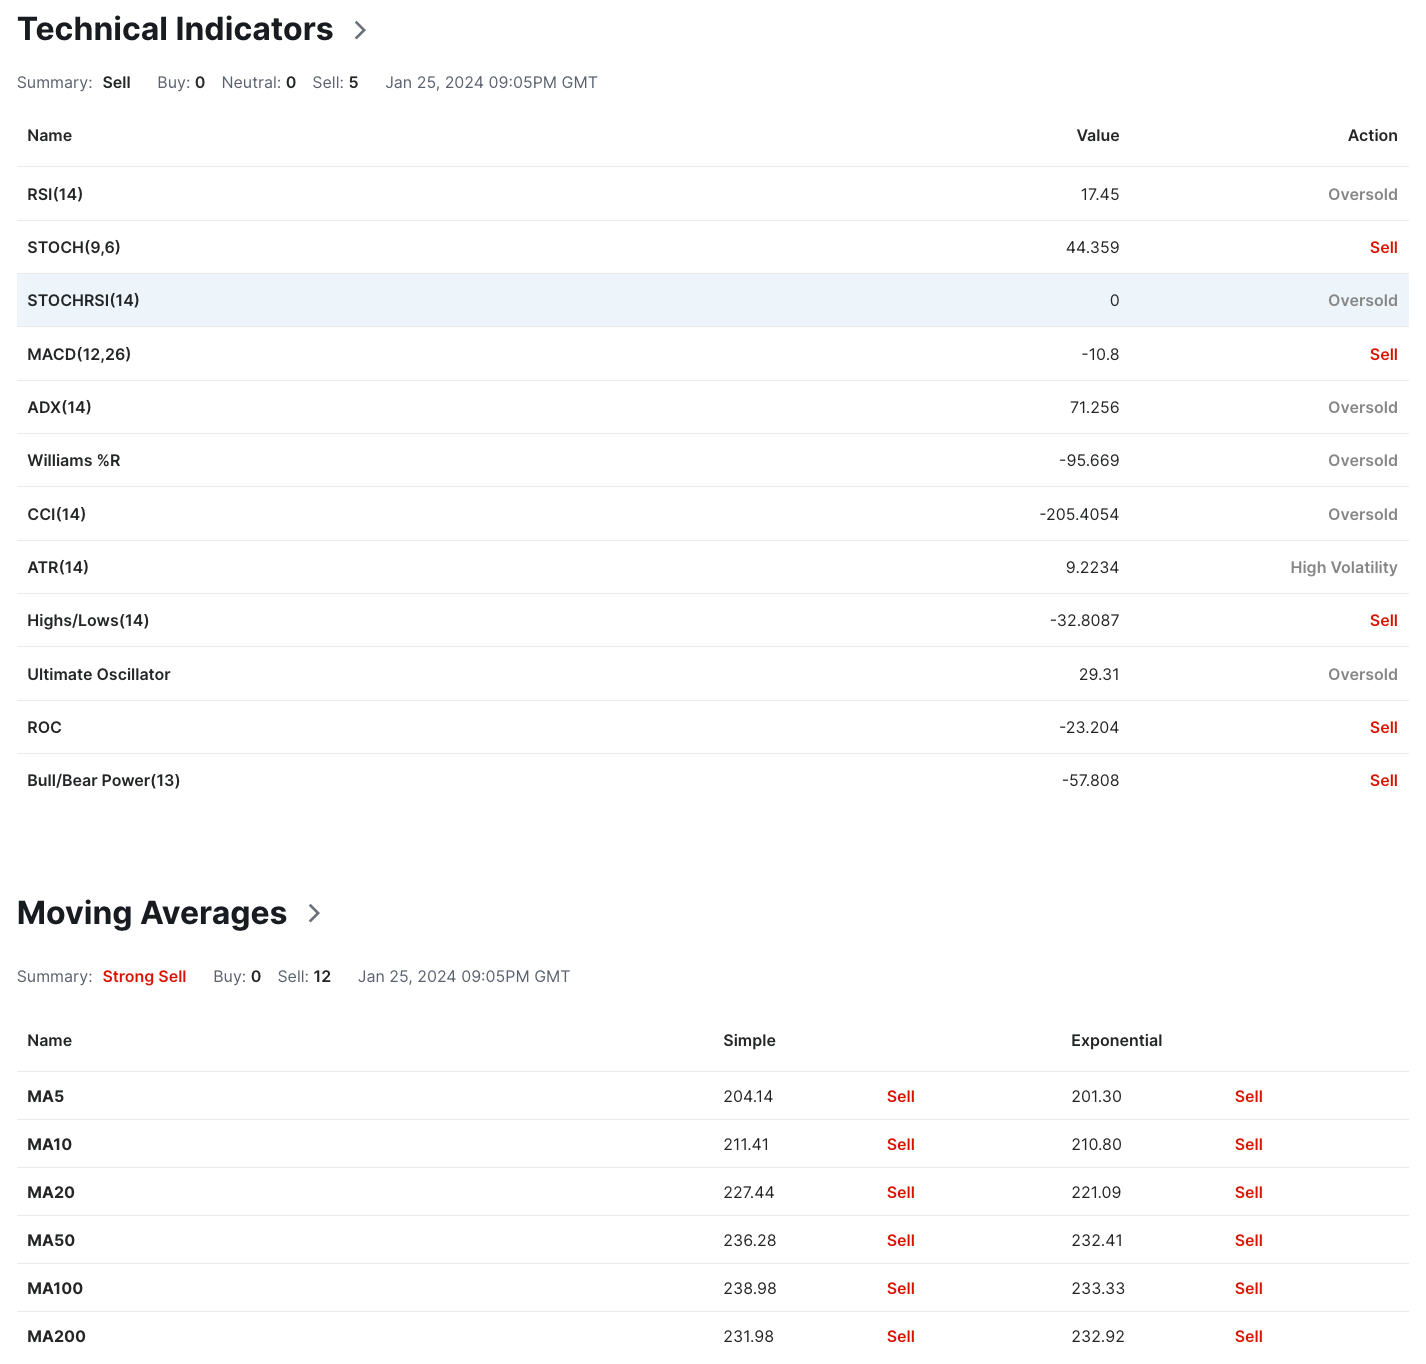Open Technical Indicators via its chevron arrow

(x=360, y=31)
